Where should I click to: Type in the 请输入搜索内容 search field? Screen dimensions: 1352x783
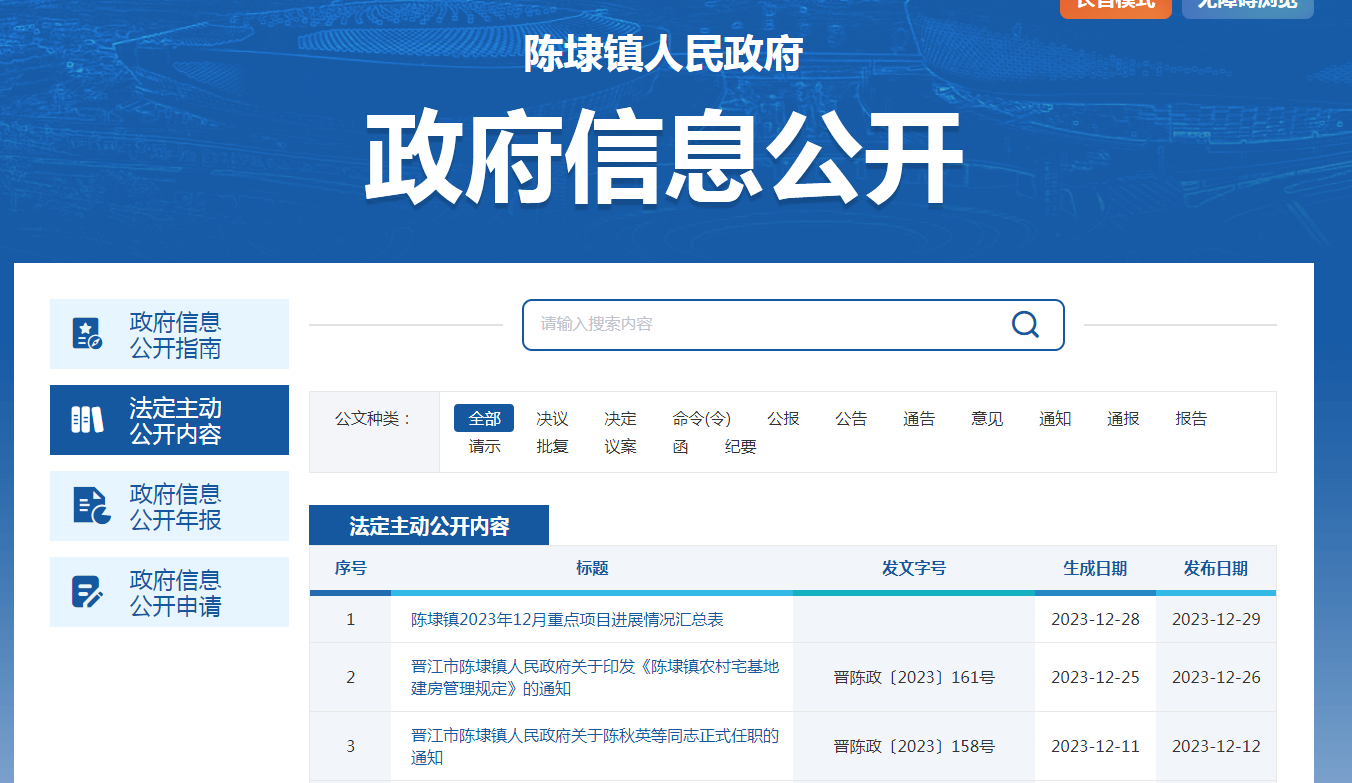[x=760, y=324]
